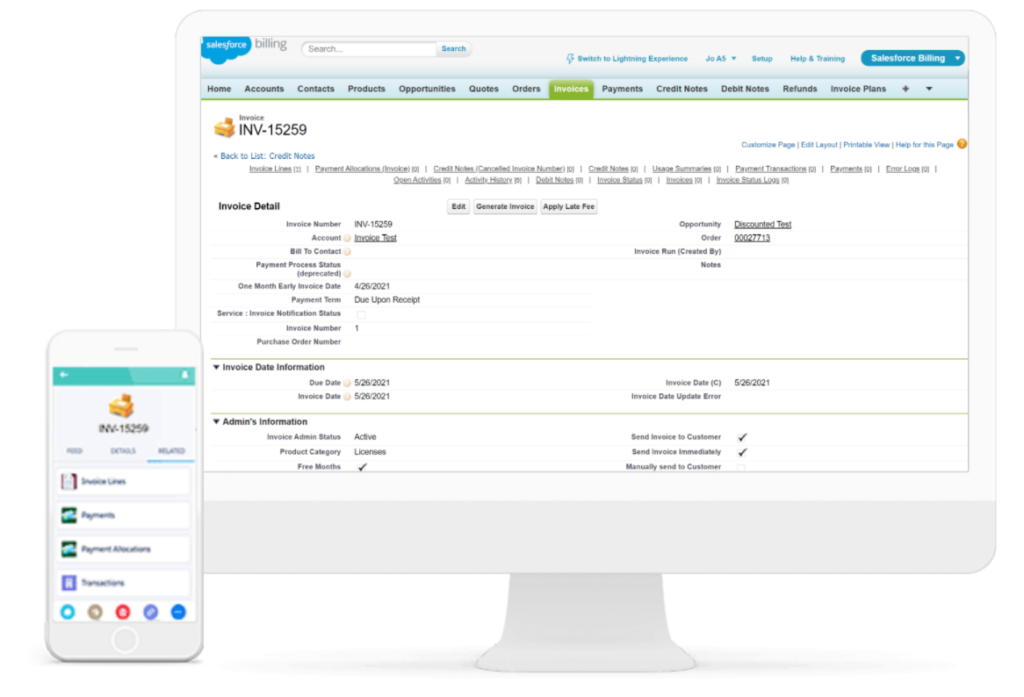Toggle the Send Invoice to Customer checkbox

741,437
